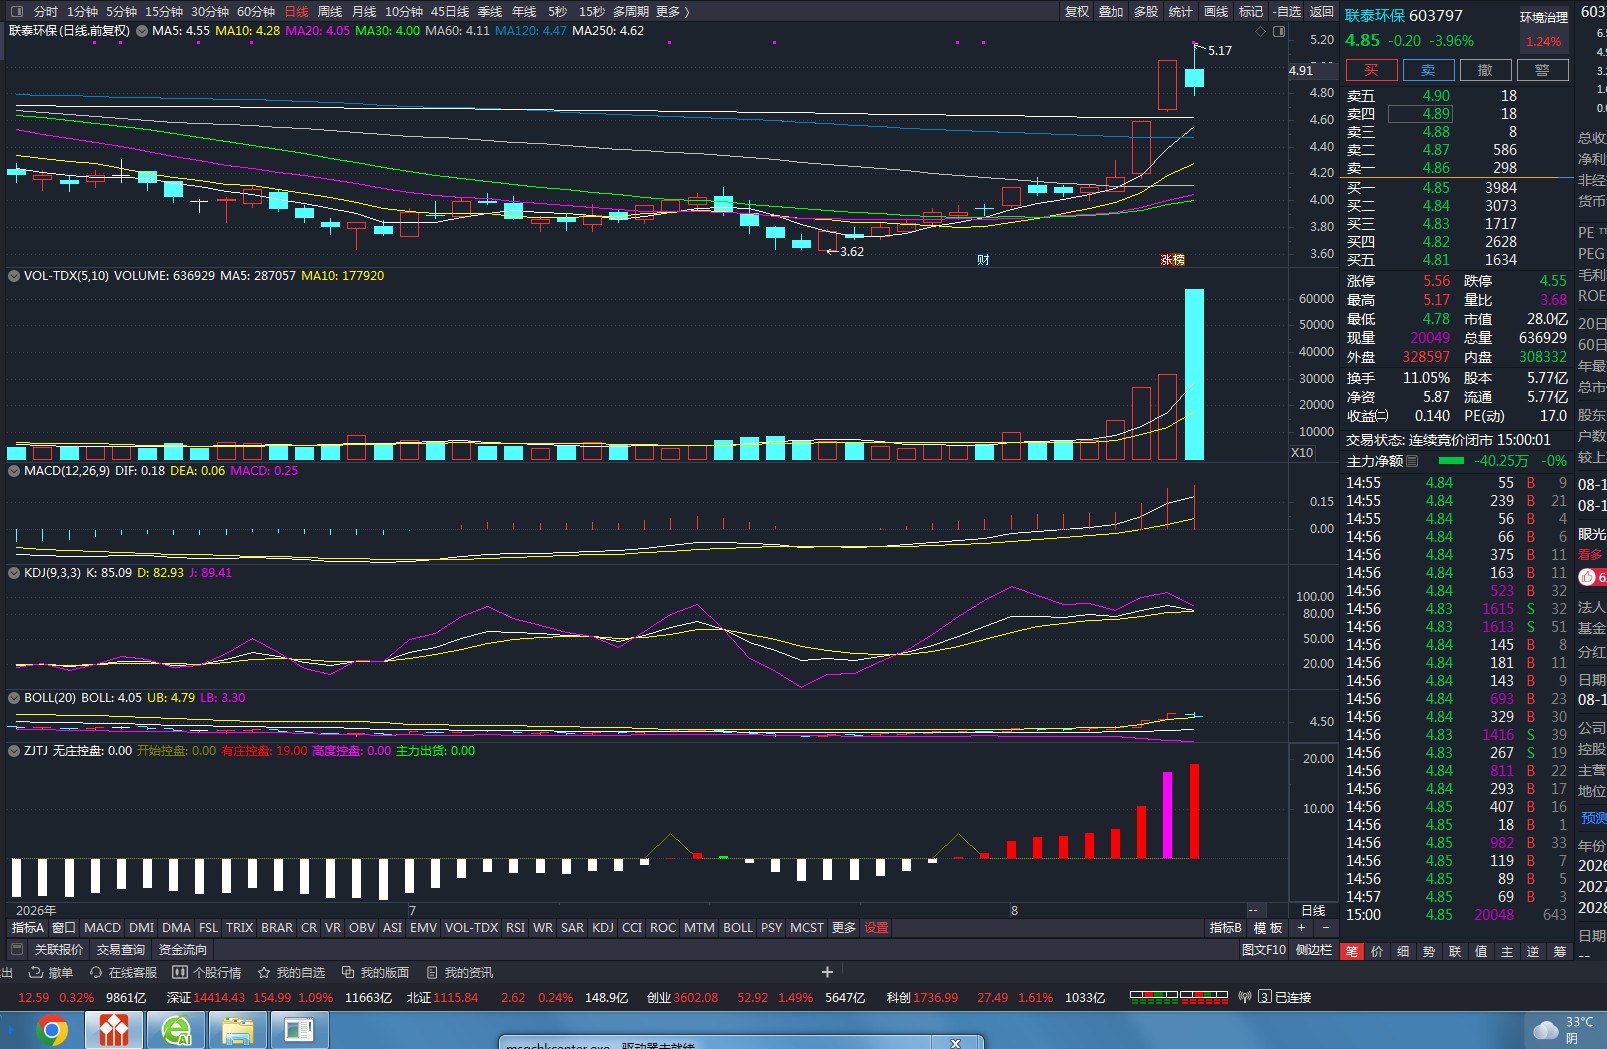The width and height of the screenshot is (1607, 1049).
Task: Click the layout panel icon beside 分时
Action: pos(16,11)
